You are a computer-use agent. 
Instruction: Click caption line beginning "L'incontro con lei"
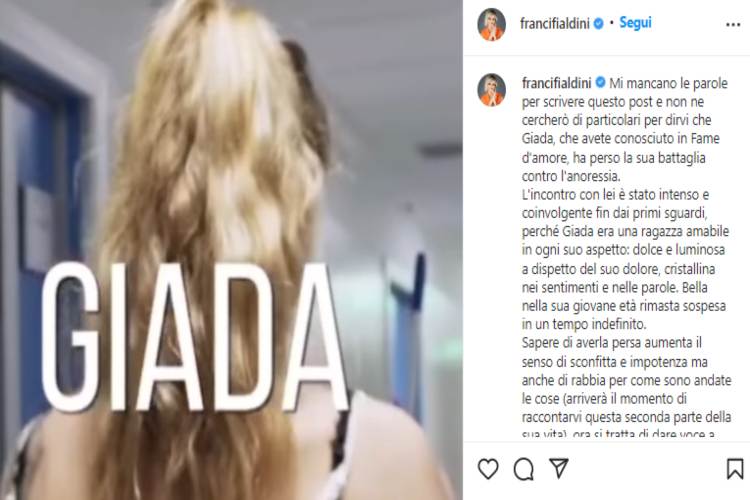click(x=615, y=195)
